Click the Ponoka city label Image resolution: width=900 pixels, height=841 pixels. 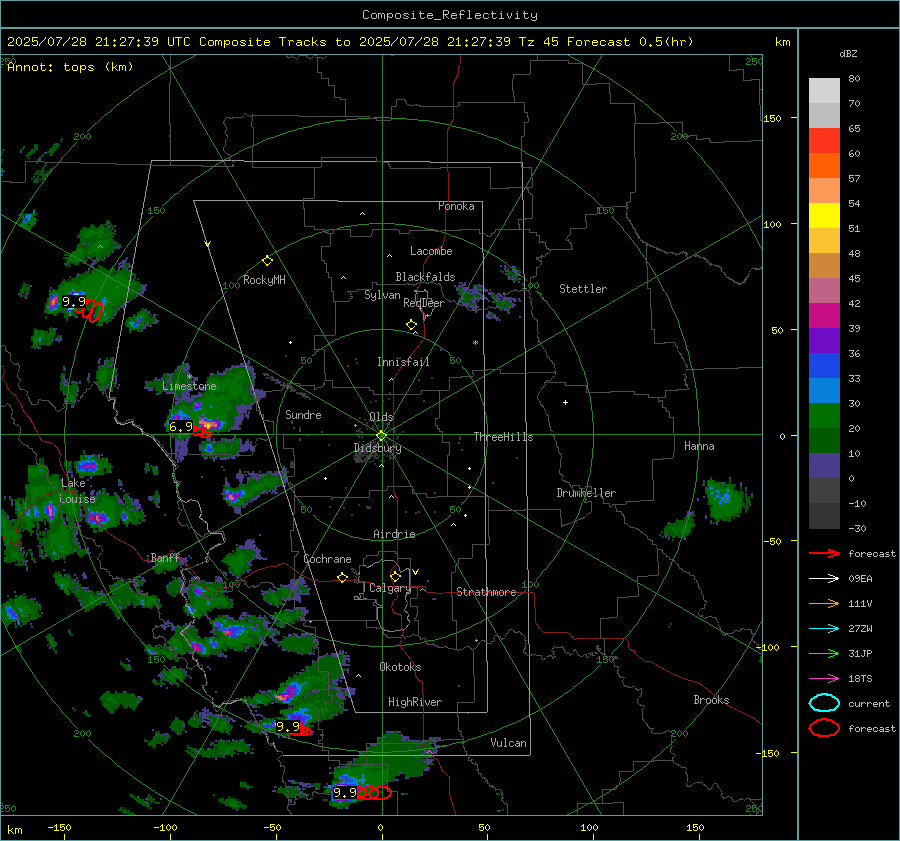456,207
